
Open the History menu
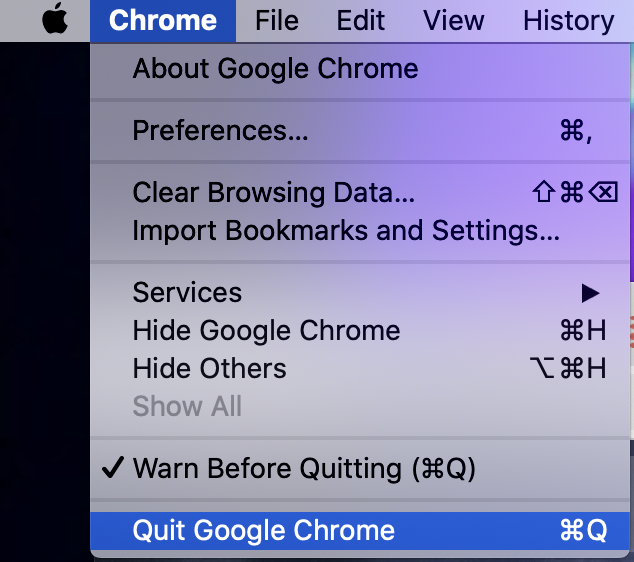[568, 21]
